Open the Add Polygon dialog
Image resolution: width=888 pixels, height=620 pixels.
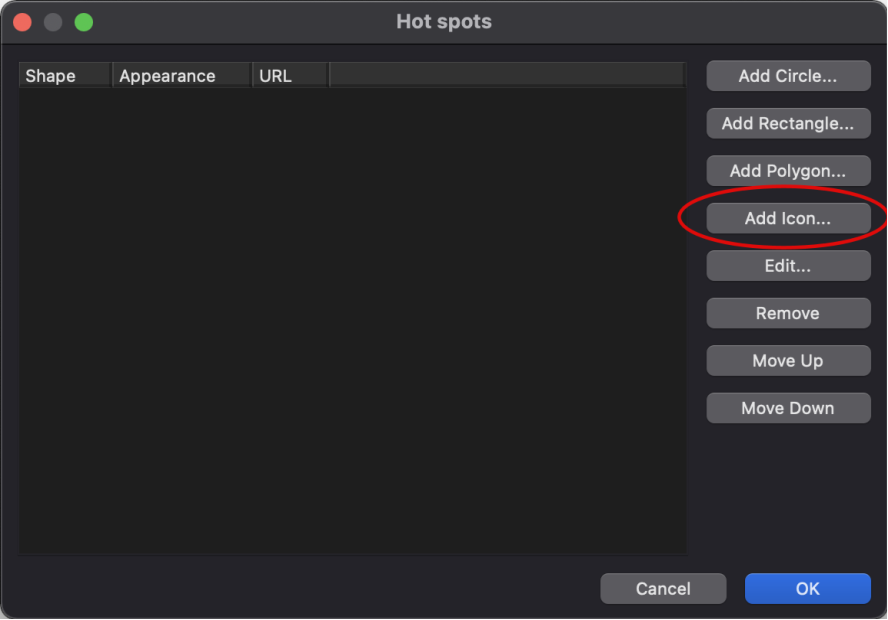pyautogui.click(x=788, y=171)
